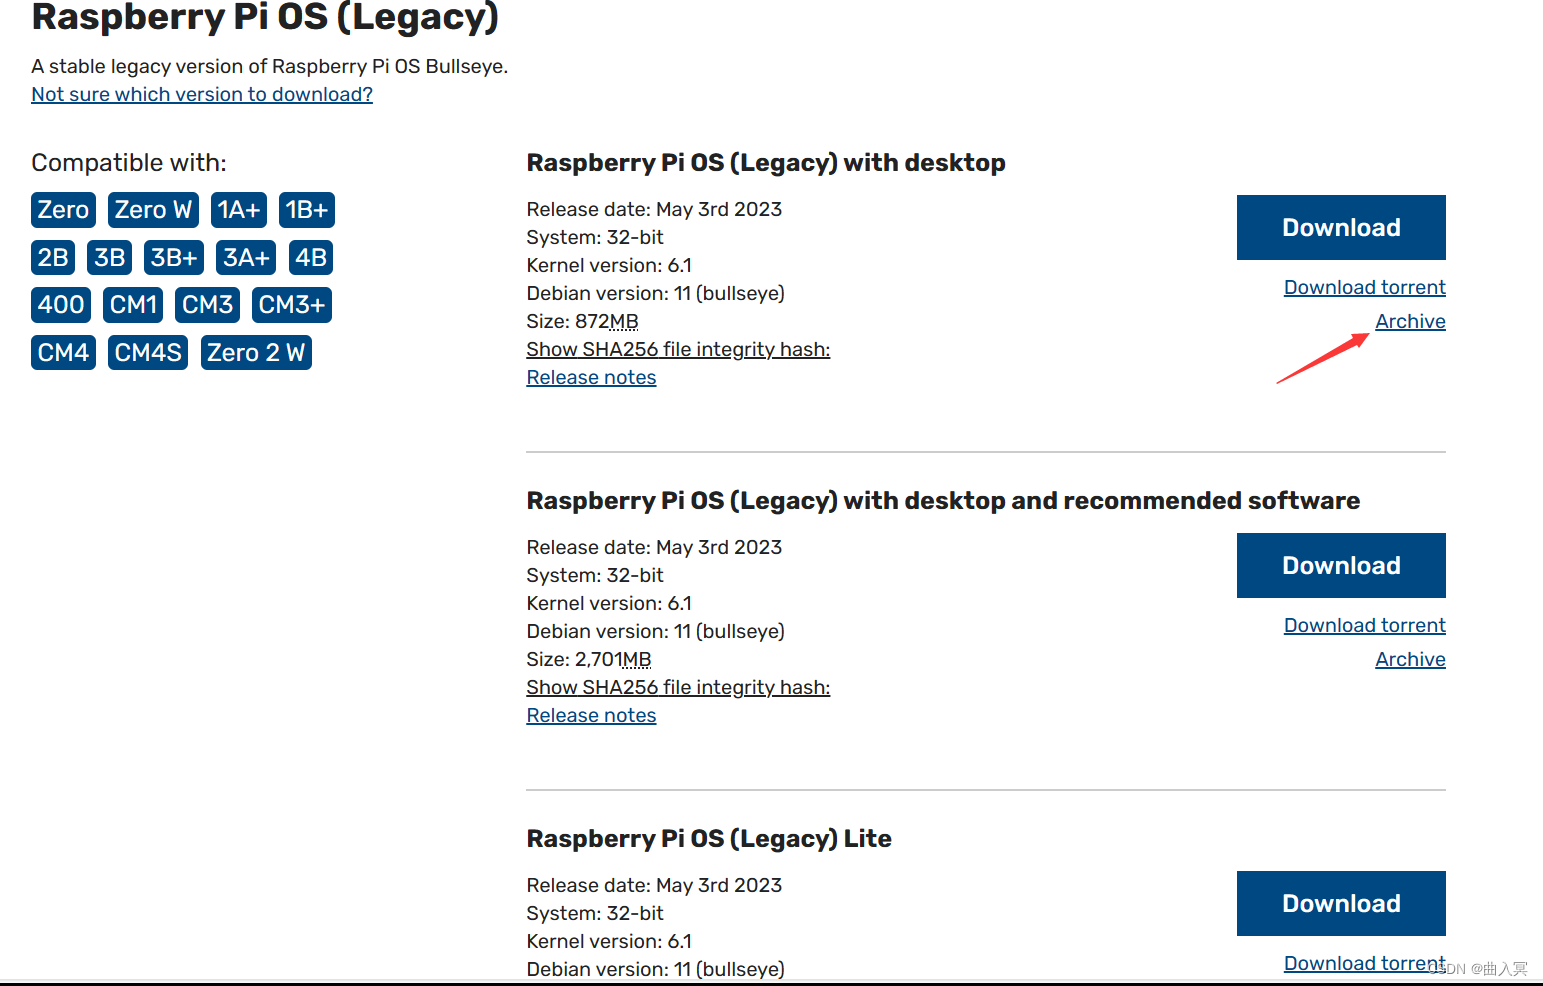The height and width of the screenshot is (986, 1543).
Task: Click the 400 compatibility badge
Action: (x=60, y=305)
